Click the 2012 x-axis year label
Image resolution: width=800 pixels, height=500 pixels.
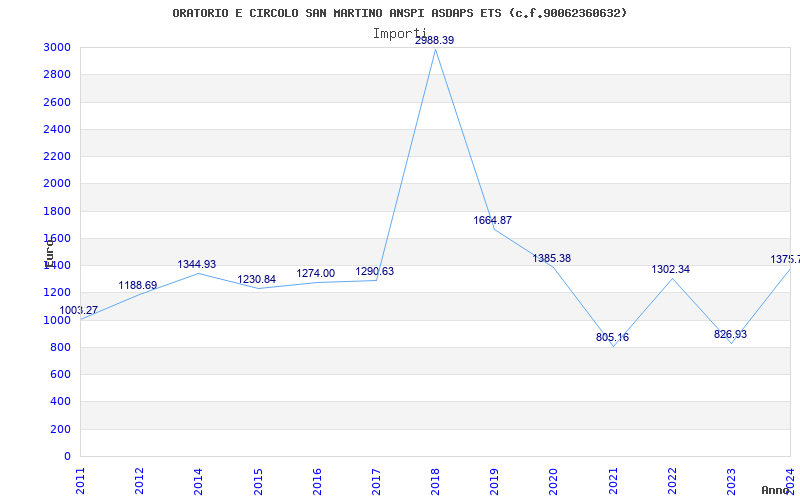coord(139,481)
